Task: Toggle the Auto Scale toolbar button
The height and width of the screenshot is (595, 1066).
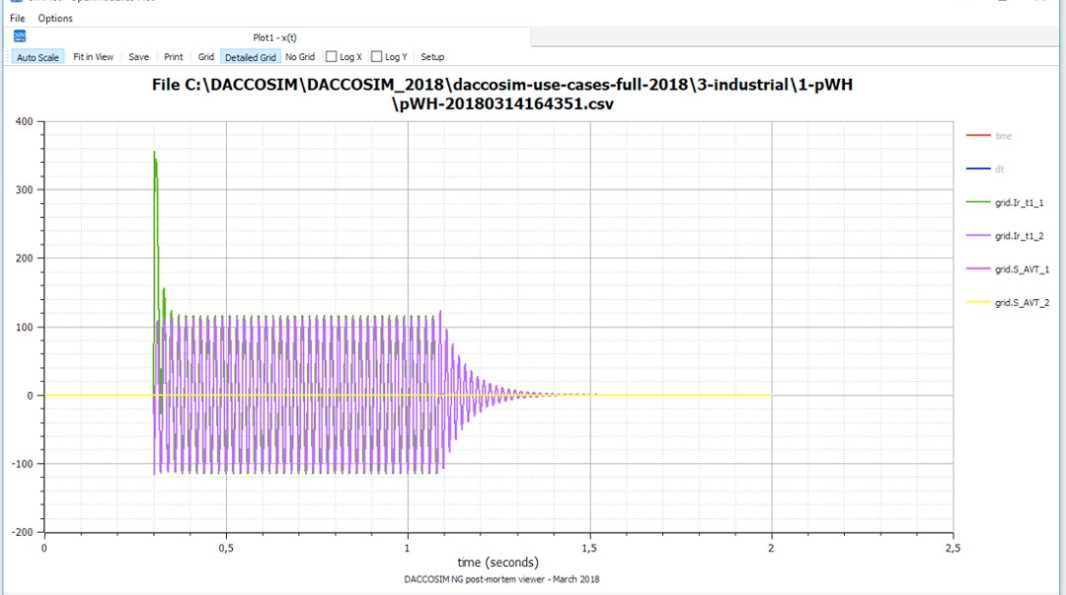Action: click(x=38, y=57)
